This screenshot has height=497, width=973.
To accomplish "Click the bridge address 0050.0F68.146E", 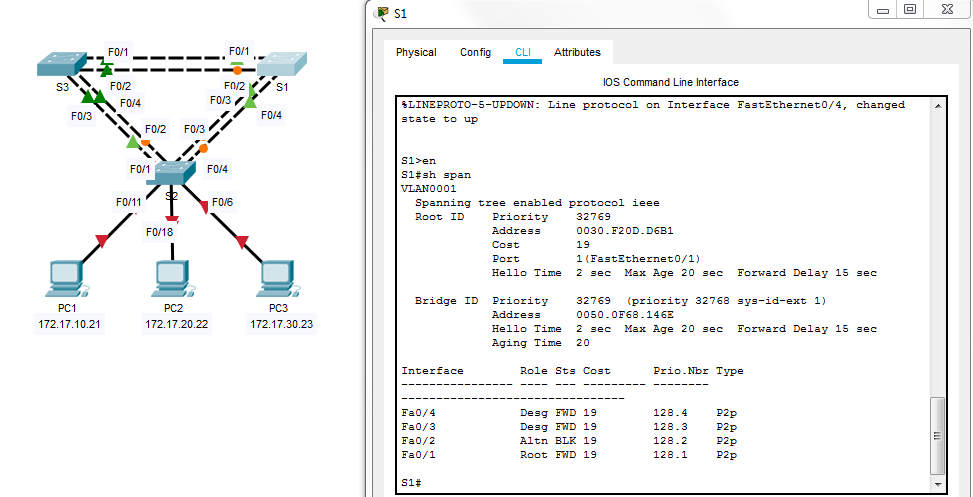I will (x=625, y=315).
